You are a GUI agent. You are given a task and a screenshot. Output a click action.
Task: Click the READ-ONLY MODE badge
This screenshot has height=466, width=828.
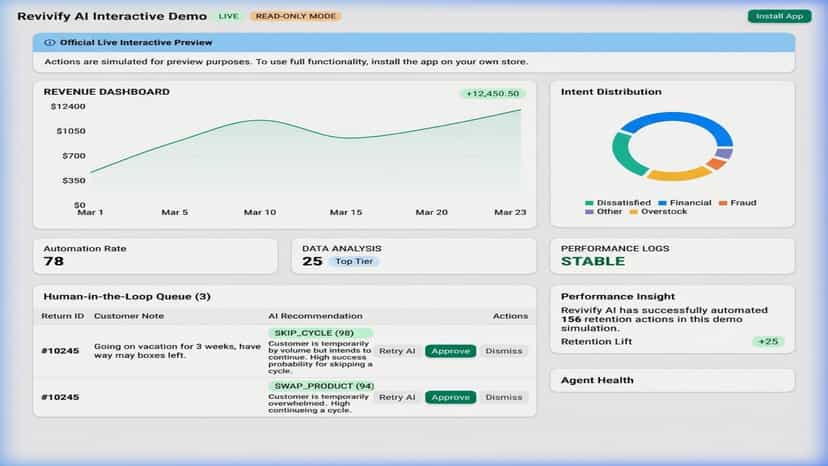(x=296, y=16)
